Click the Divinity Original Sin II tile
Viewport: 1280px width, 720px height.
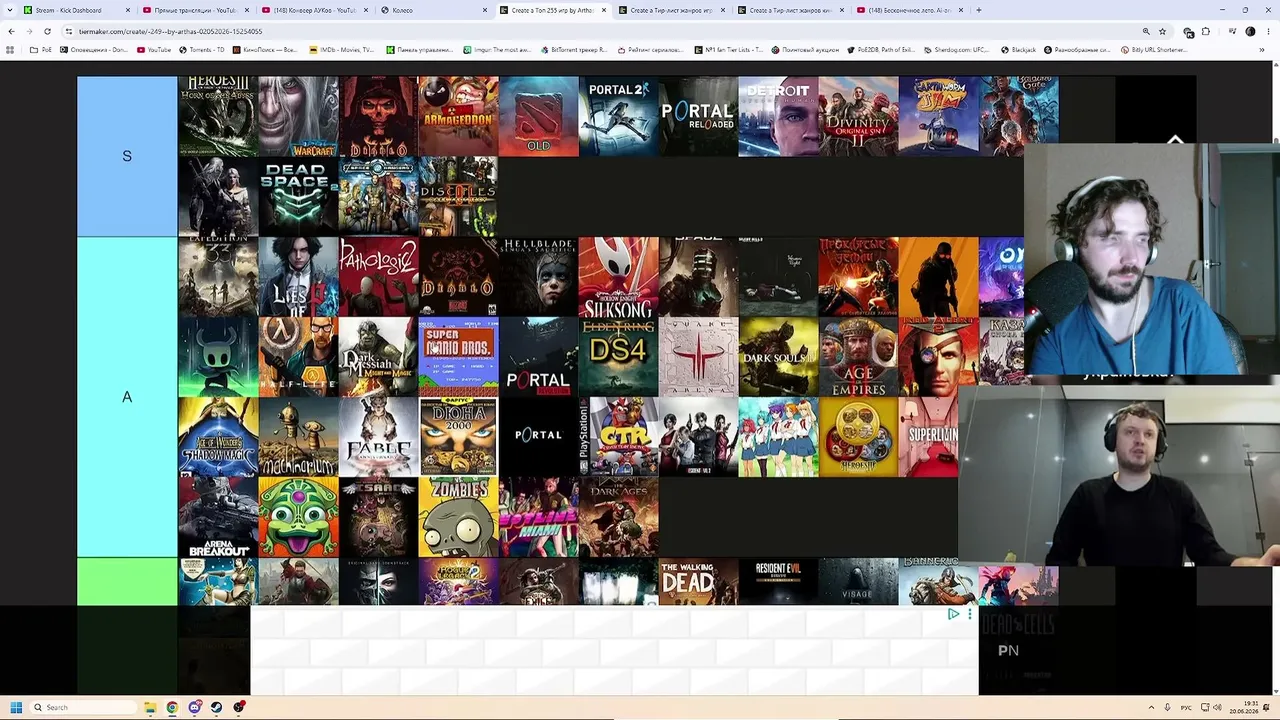(x=858, y=116)
